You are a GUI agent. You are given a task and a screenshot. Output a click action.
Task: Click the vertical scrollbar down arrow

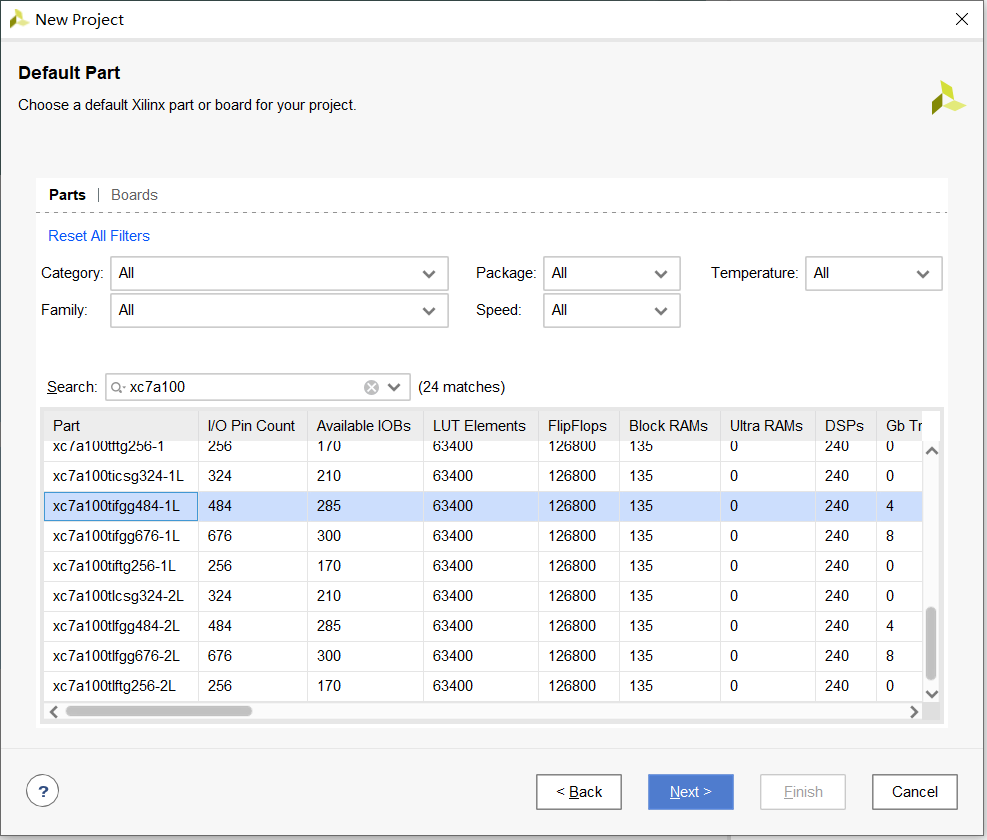[x=932, y=694]
